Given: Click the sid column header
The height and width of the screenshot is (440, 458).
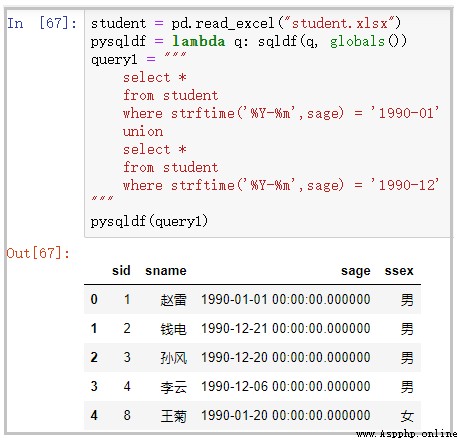Looking at the screenshot, I should [121, 270].
